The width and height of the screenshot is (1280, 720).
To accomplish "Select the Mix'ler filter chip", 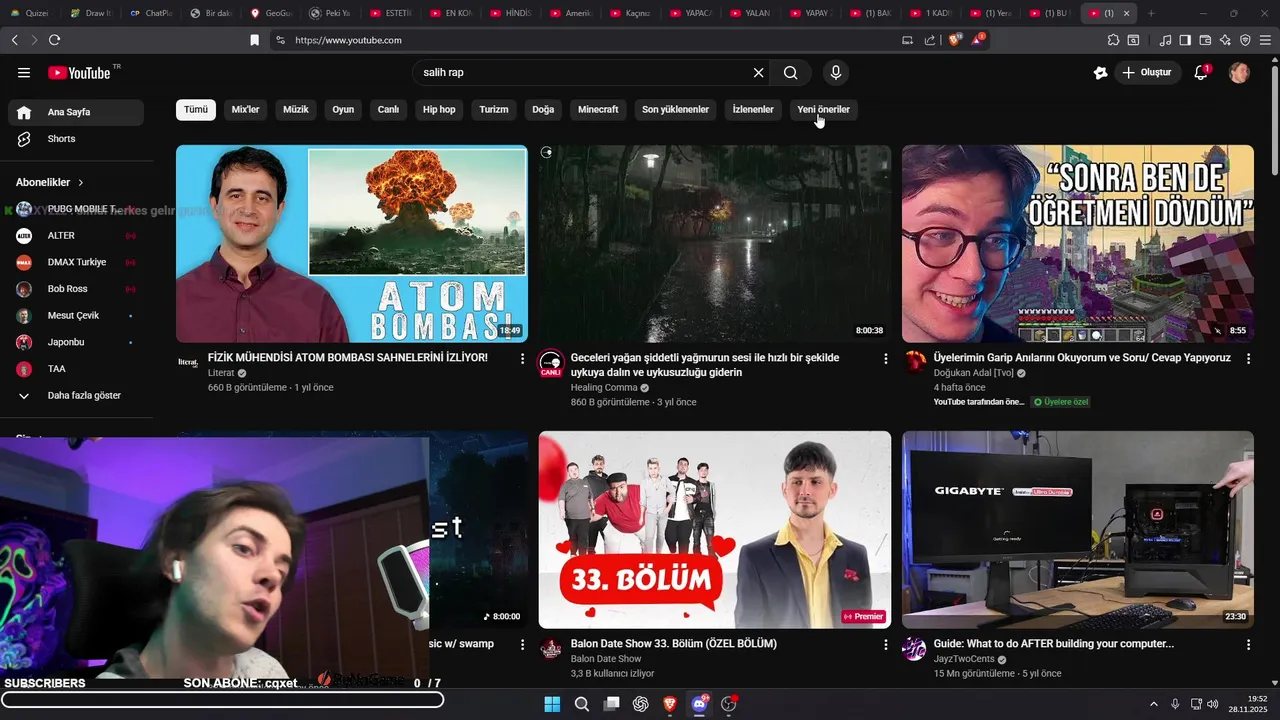I will click(x=245, y=110).
